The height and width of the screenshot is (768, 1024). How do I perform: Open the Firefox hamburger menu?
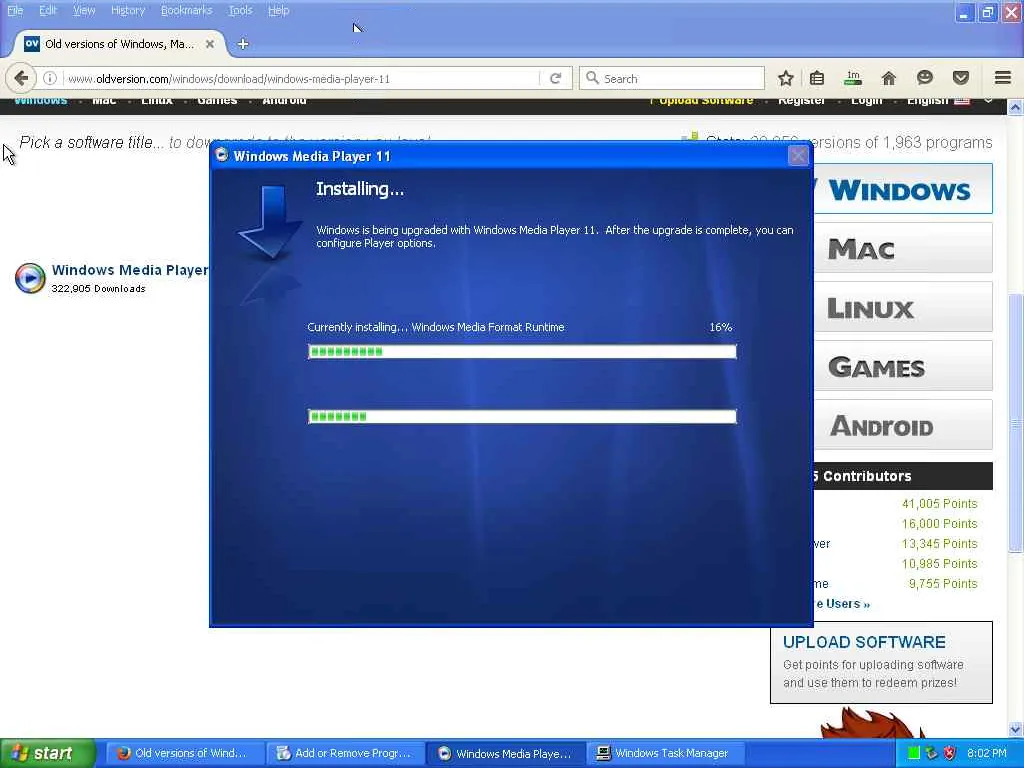point(1003,78)
